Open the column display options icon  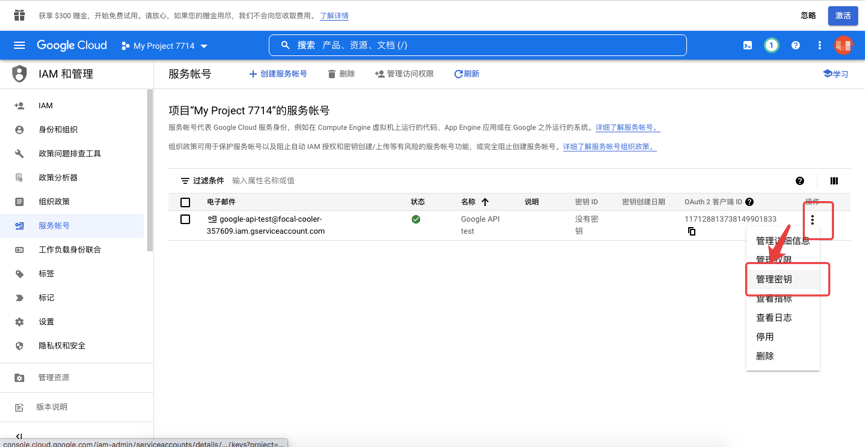(x=834, y=181)
